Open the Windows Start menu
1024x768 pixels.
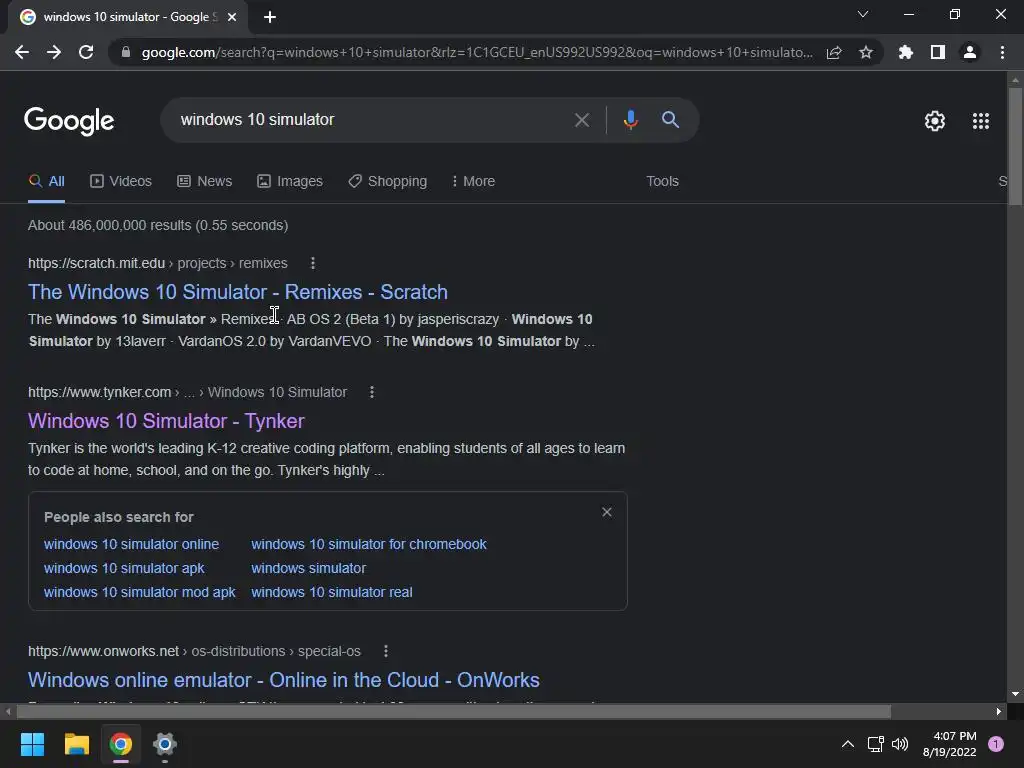pos(32,744)
